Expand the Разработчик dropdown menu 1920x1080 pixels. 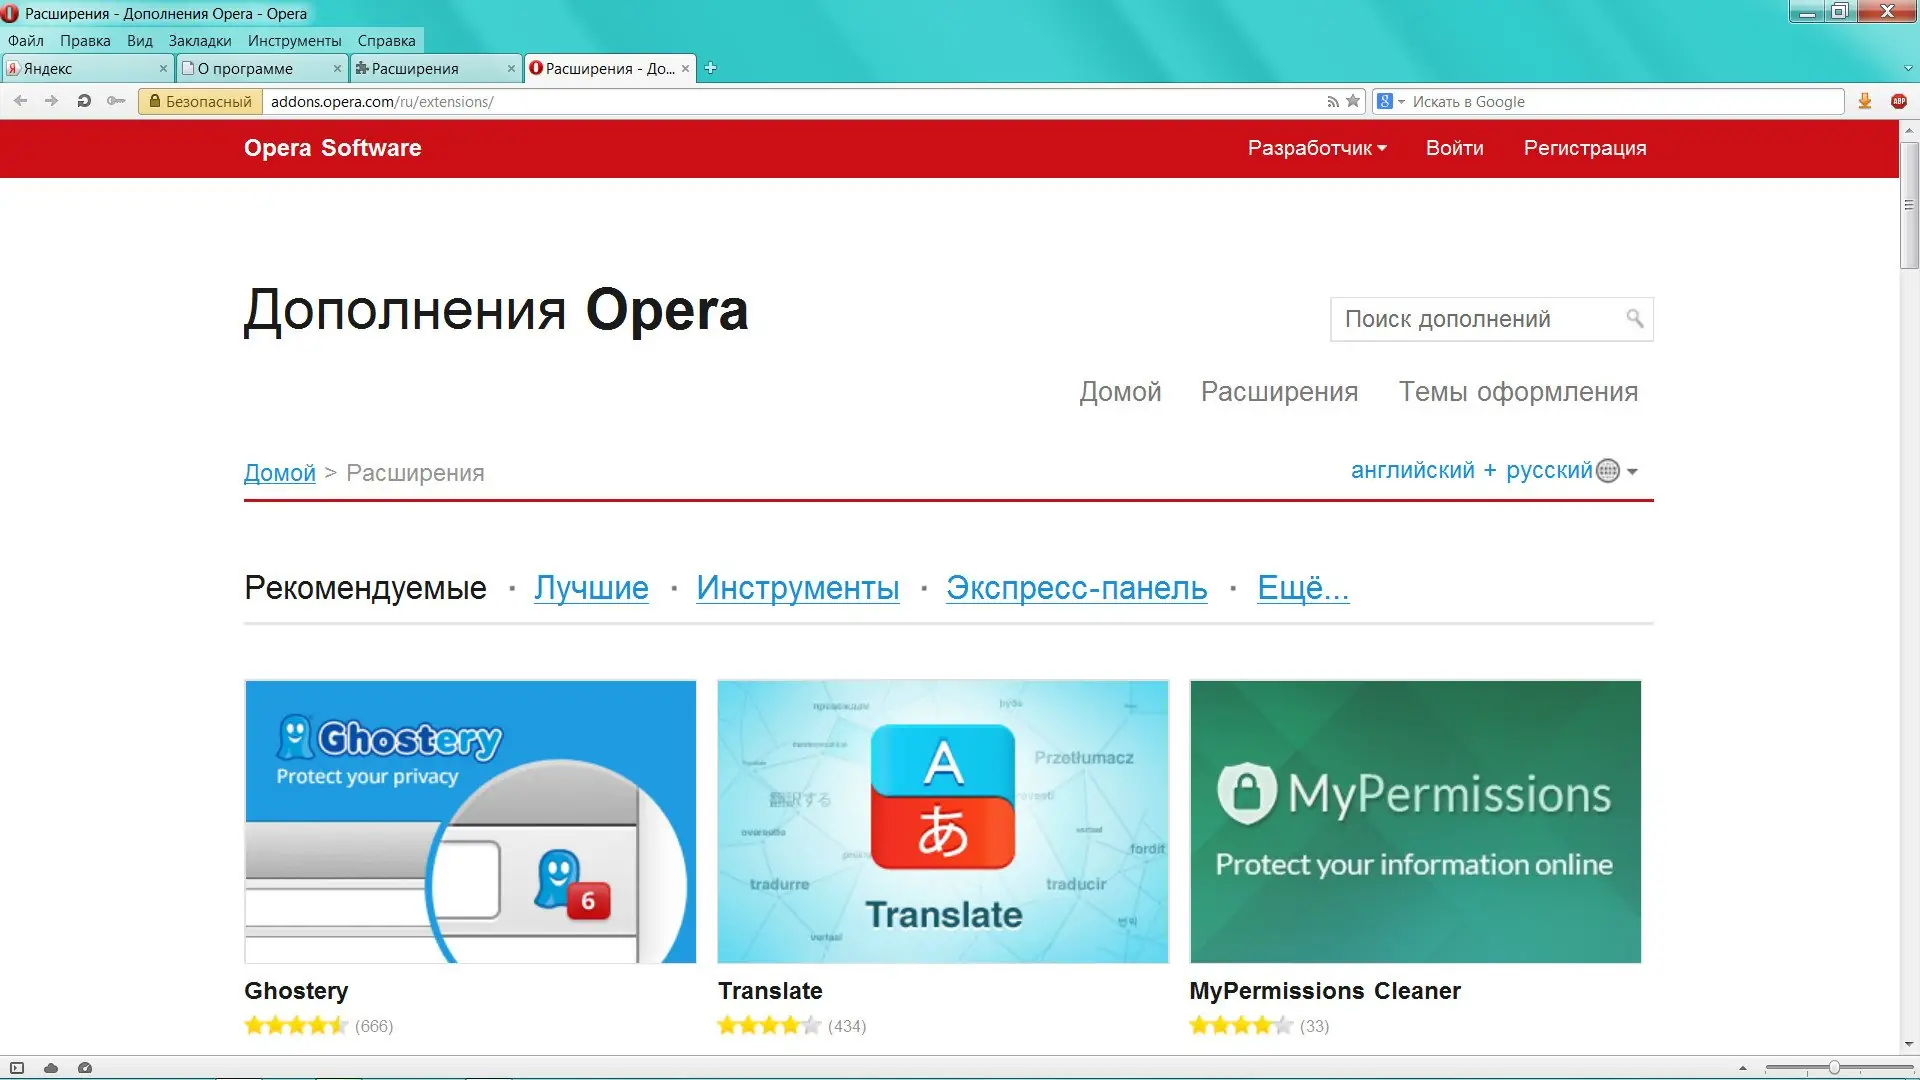tap(1317, 148)
